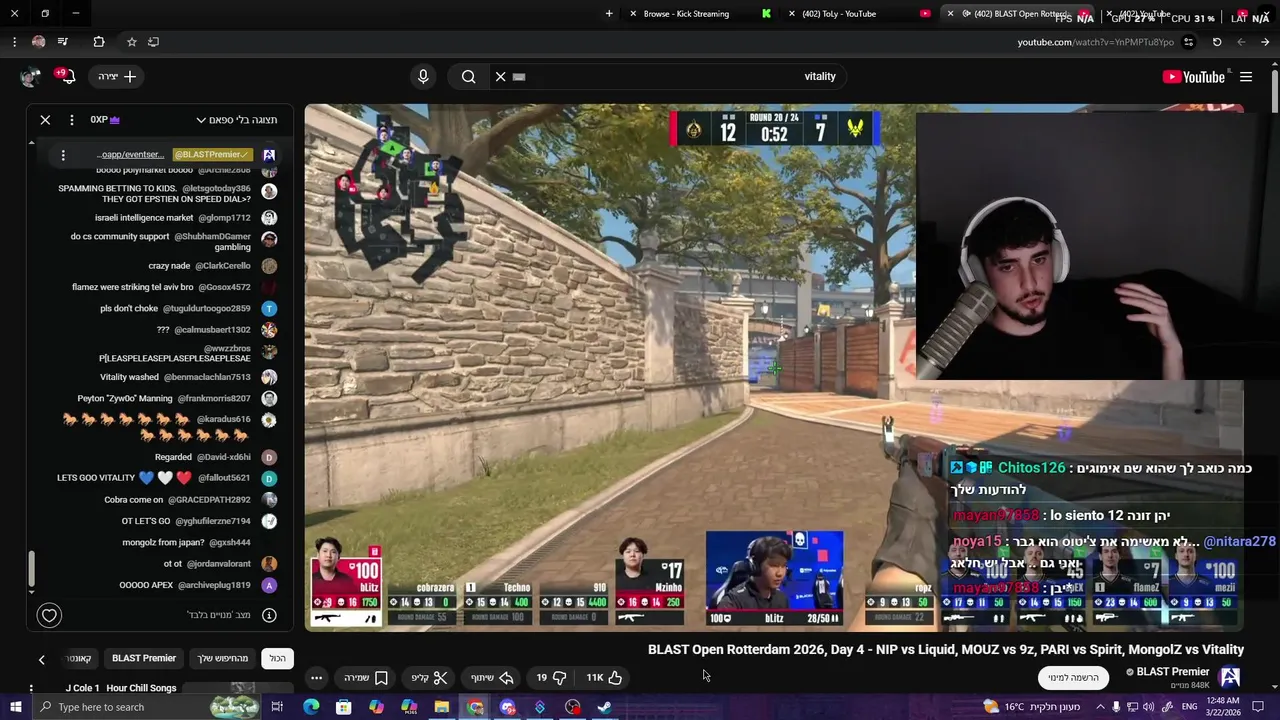Open File Explorer from taskbar
The width and height of the screenshot is (1280, 720).
[442, 707]
